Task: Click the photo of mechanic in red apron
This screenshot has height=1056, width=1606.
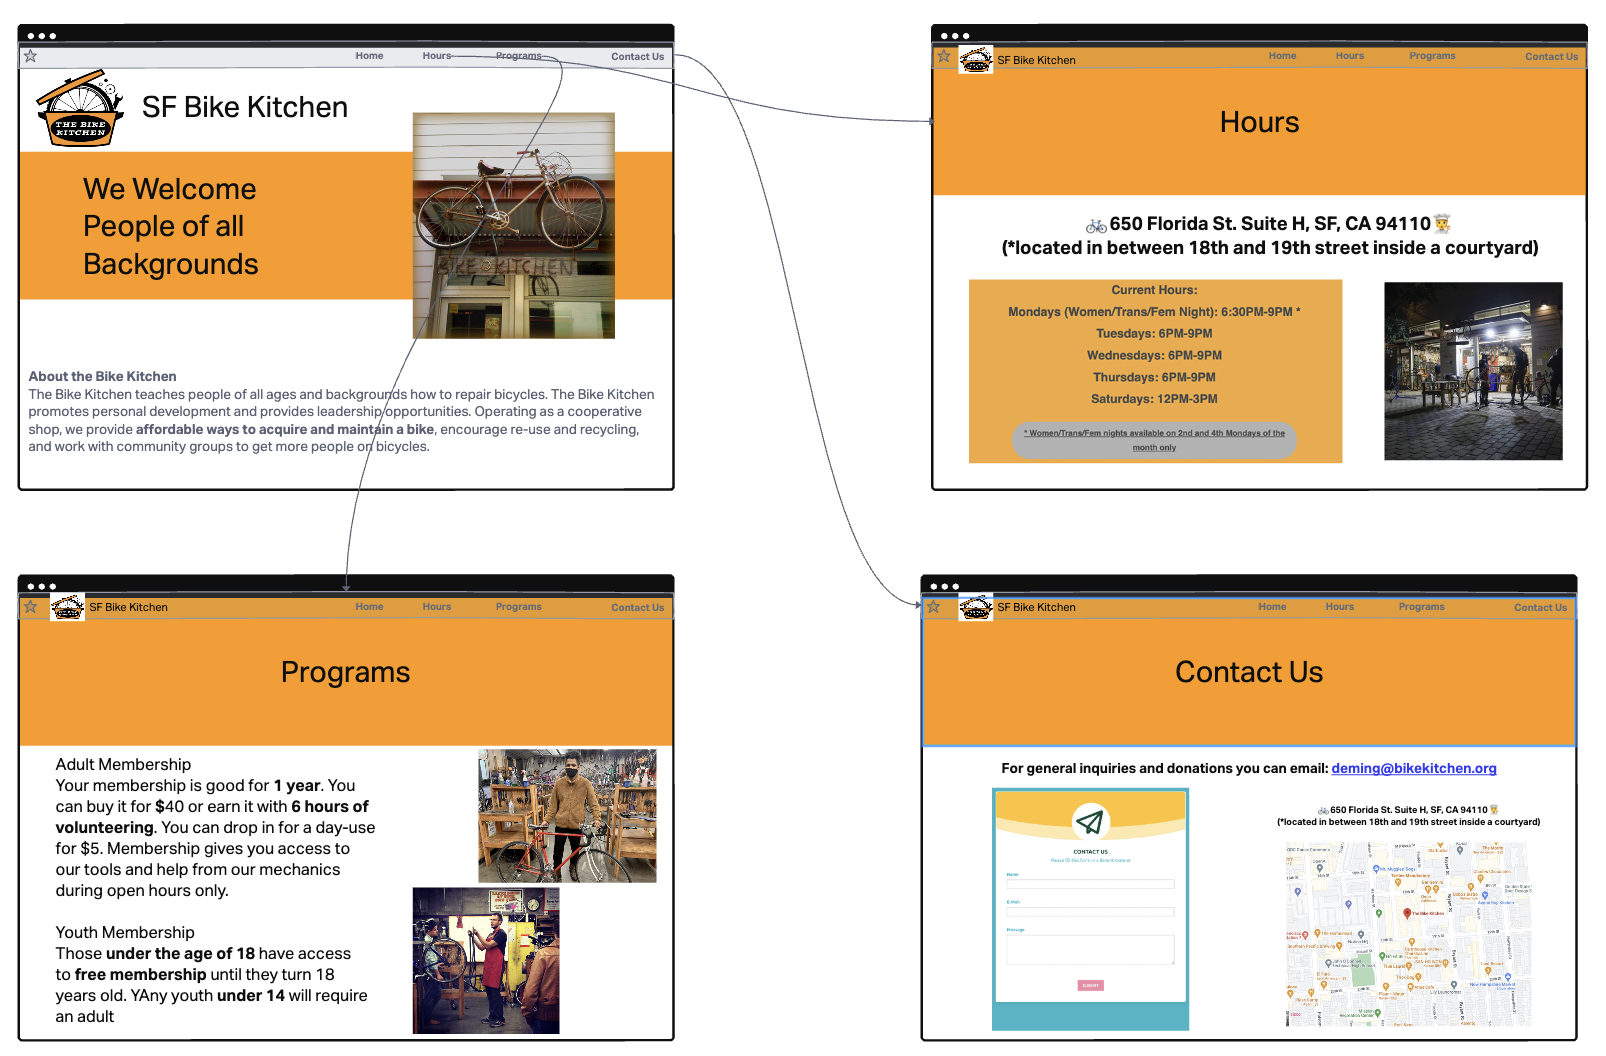Action: (486, 960)
